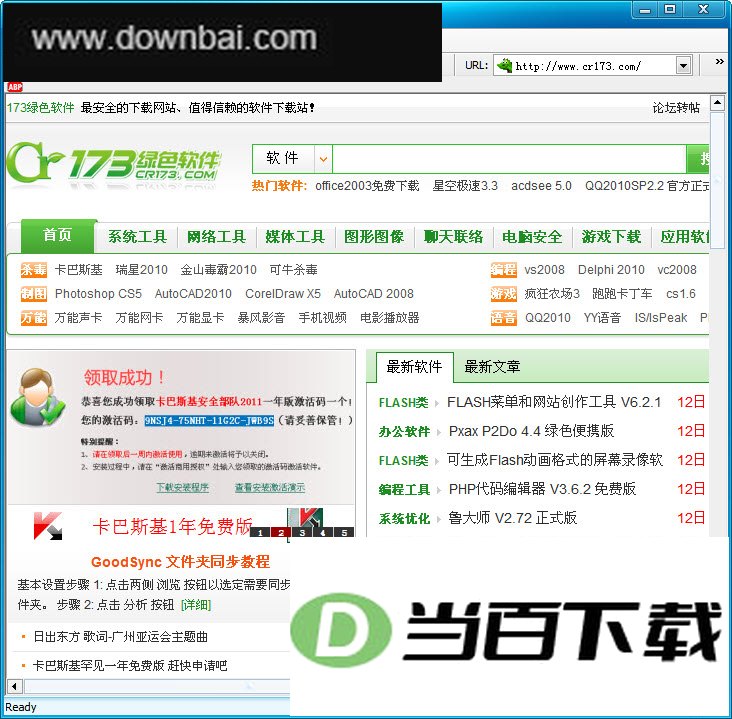
Task: Open the 万能声卡 link
Action: click(x=78, y=318)
